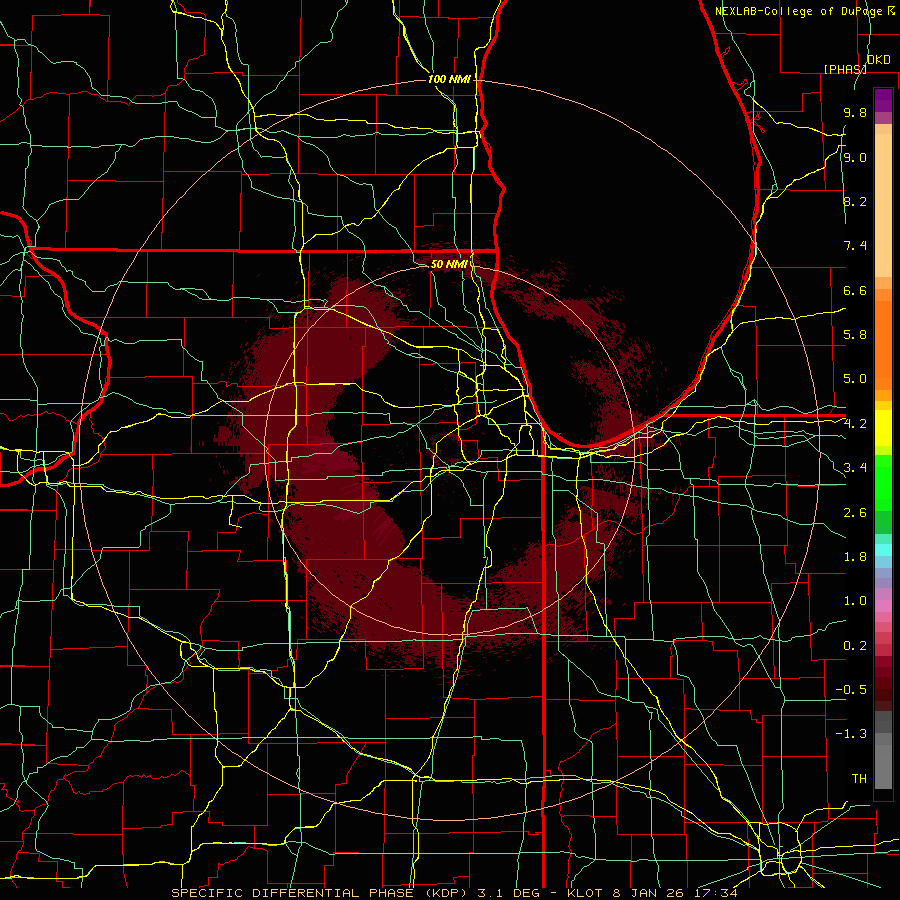The image size is (900, 900).
Task: Click the -0.5 value on color scale
Action: 851,690
